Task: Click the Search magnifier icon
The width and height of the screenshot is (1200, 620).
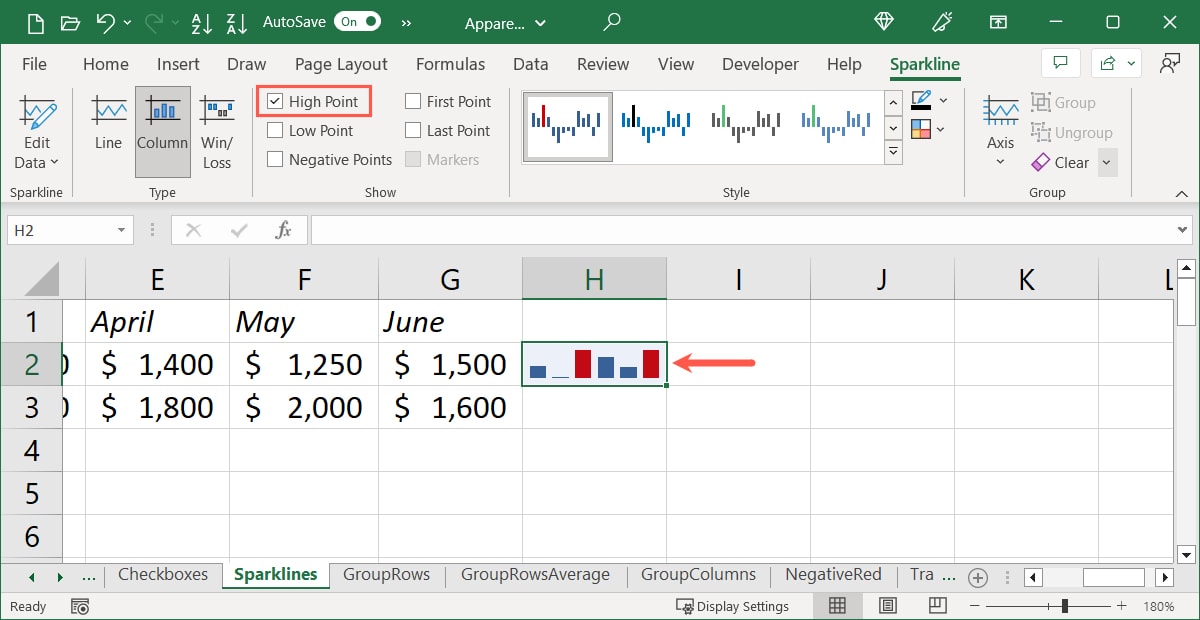Action: click(x=612, y=22)
